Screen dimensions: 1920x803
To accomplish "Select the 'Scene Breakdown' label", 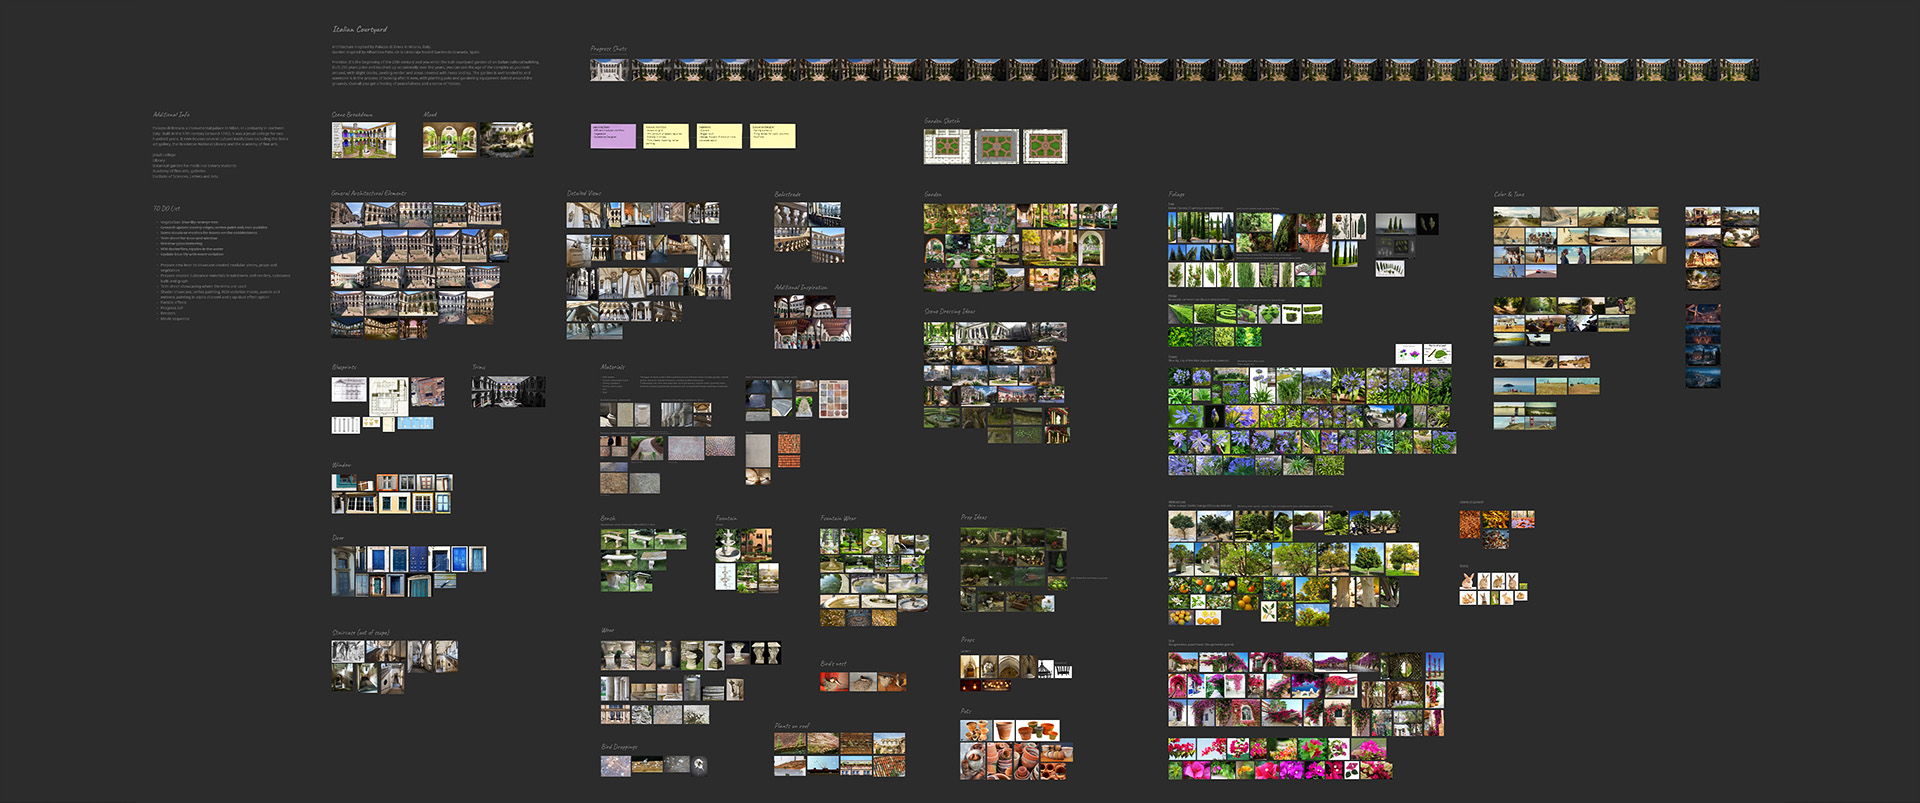I will pyautogui.click(x=352, y=115).
